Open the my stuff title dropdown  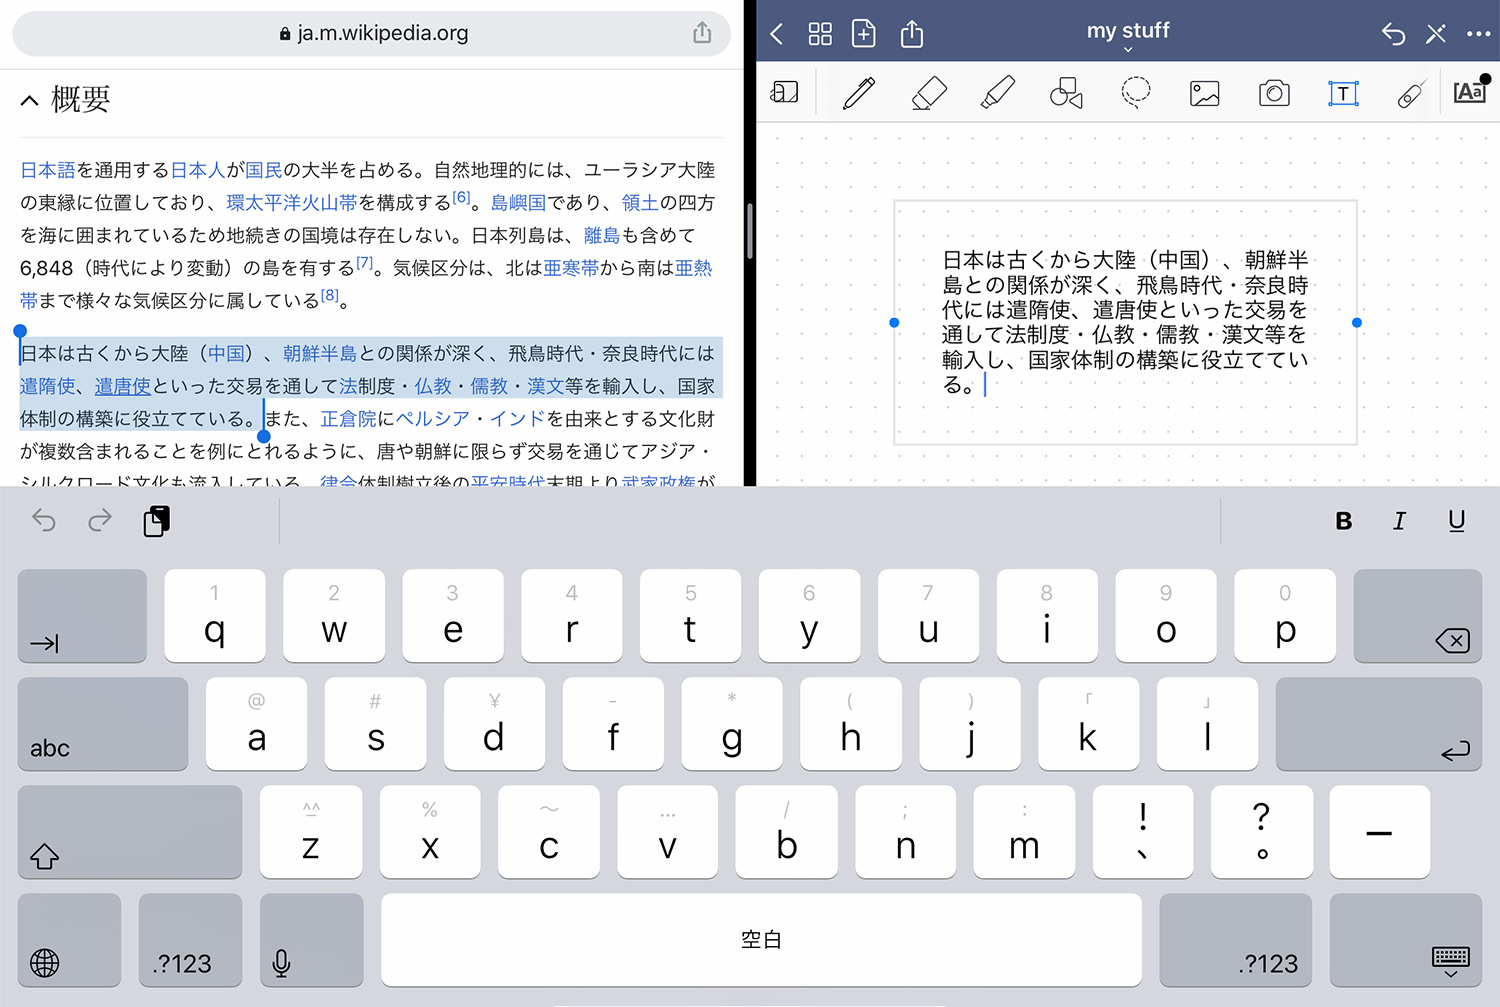1128,36
